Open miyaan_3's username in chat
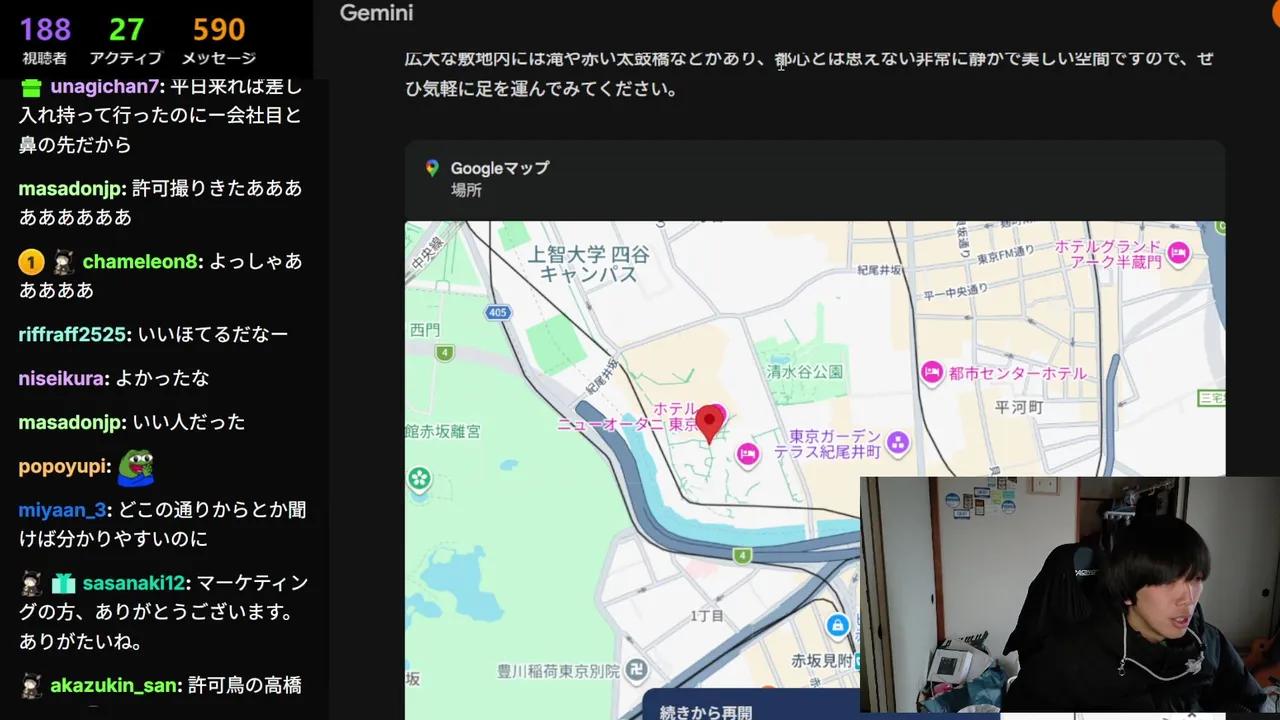Image resolution: width=1280 pixels, height=720 pixels. tap(62, 510)
